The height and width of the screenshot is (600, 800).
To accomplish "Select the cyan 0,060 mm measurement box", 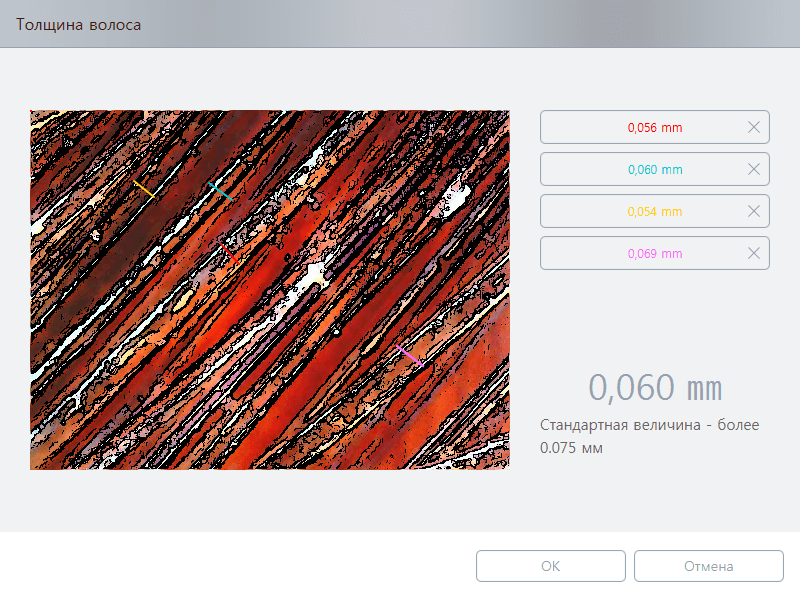I will point(655,169).
